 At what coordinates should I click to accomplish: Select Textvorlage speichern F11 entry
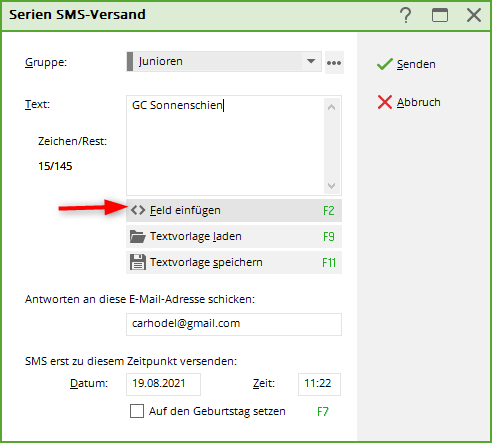point(234,262)
